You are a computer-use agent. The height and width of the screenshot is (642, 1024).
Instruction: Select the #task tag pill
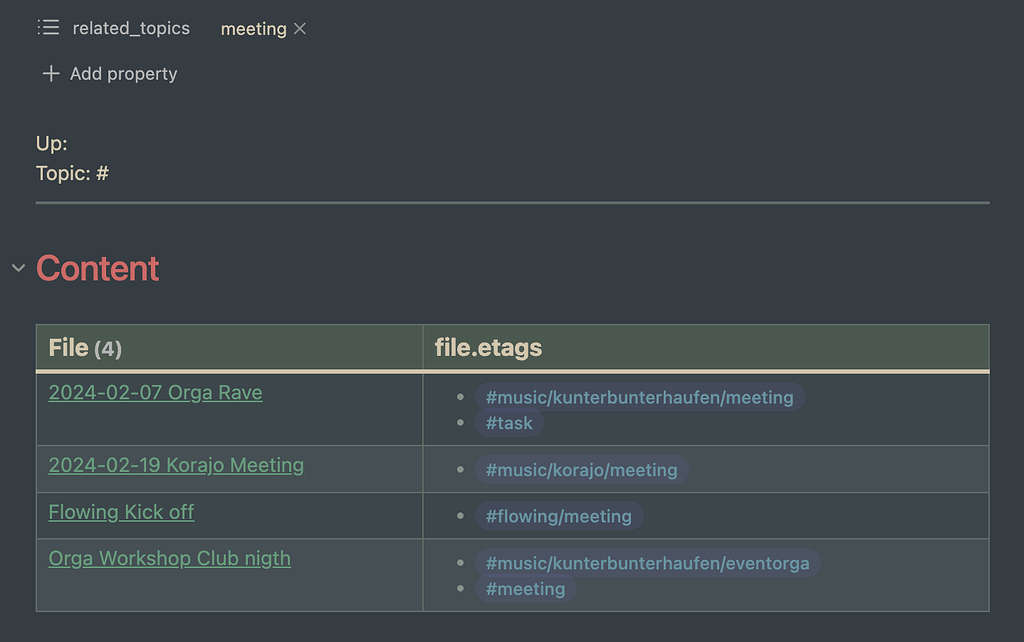click(x=509, y=423)
